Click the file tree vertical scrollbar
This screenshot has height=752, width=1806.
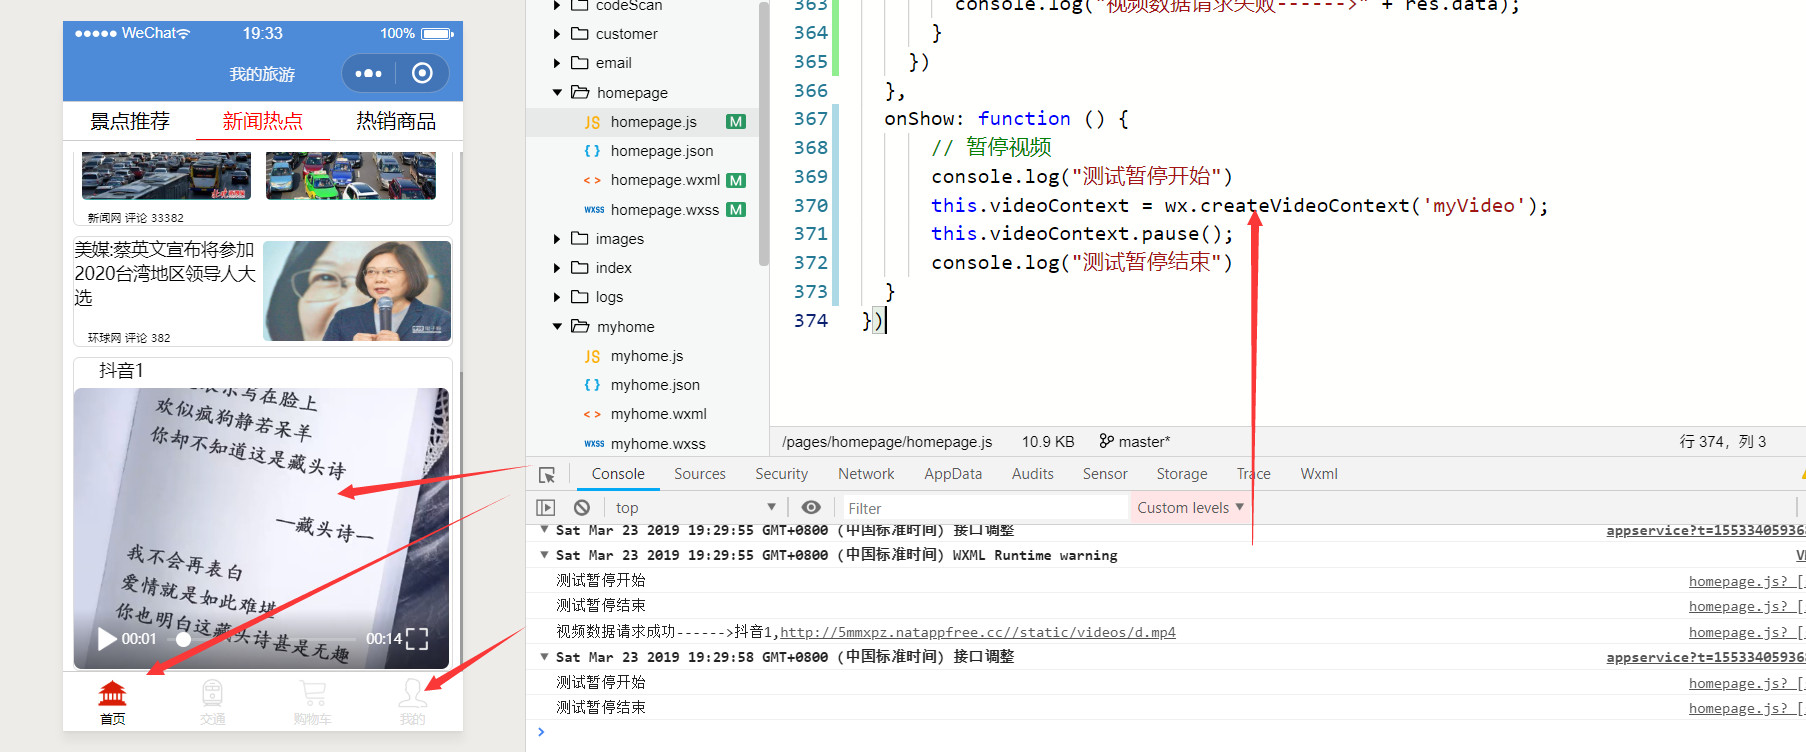763,135
